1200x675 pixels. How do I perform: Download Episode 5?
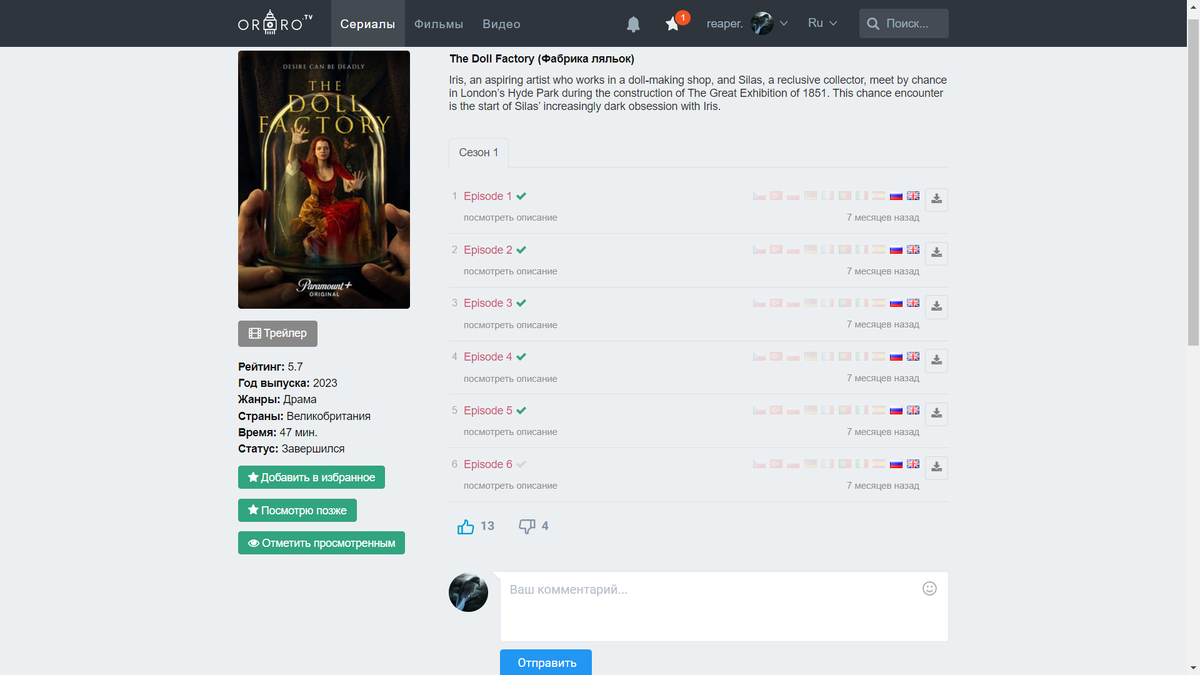(936, 413)
